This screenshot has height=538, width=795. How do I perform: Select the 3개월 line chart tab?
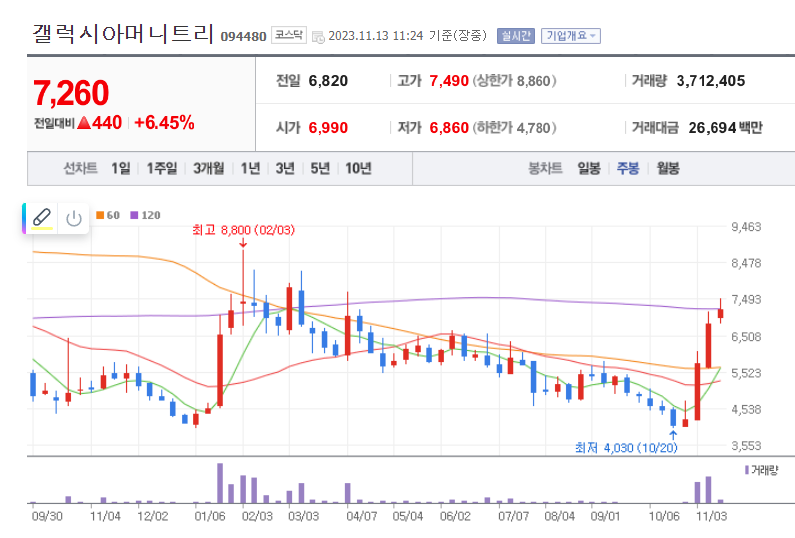(208, 168)
